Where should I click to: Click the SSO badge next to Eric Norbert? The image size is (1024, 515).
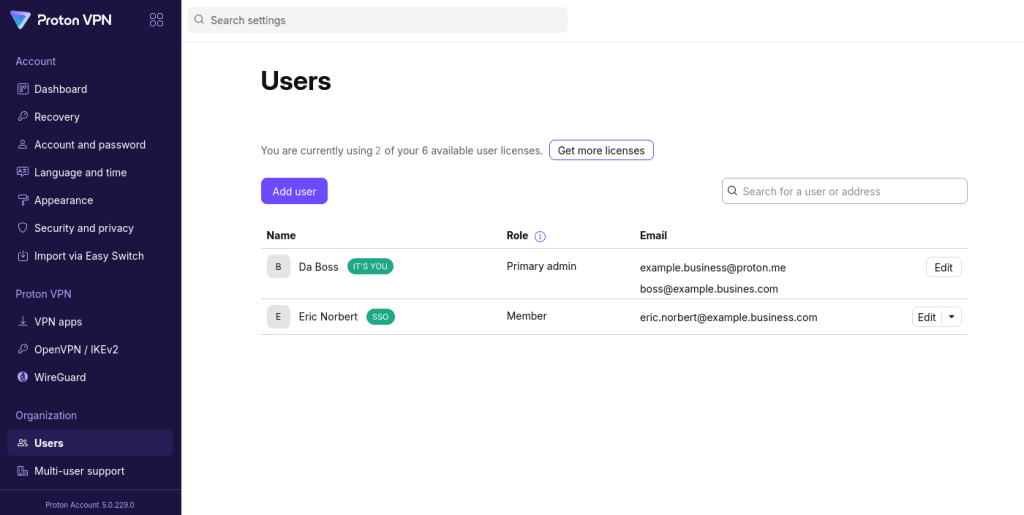380,317
